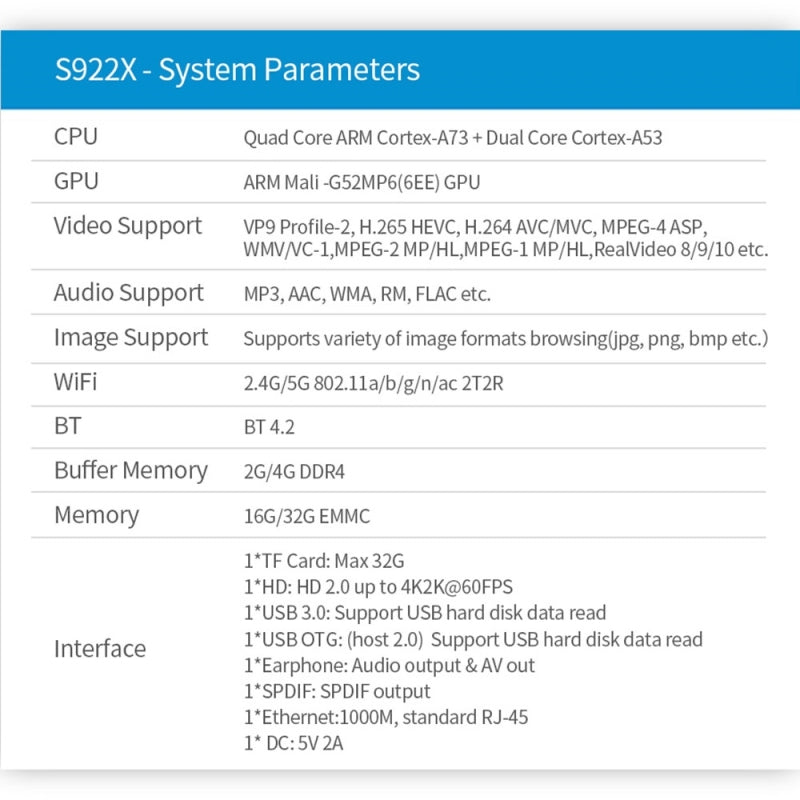Select the 1* DC: 5V 2A line
This screenshot has height=800, width=800.
click(295, 743)
